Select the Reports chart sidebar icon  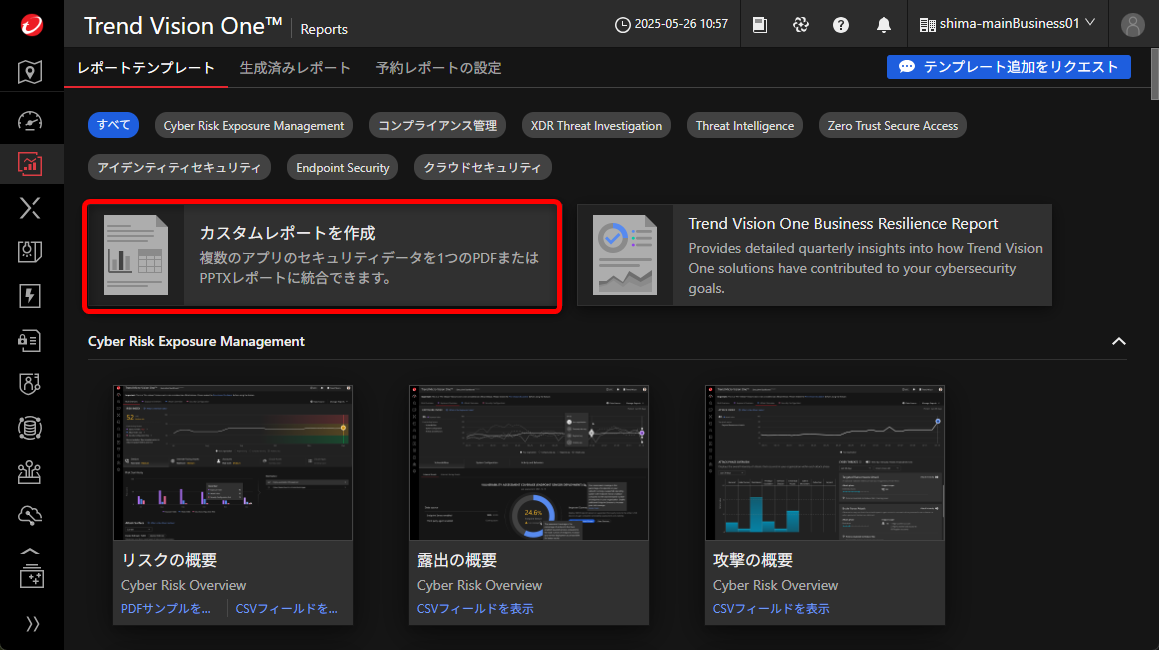coord(30,163)
